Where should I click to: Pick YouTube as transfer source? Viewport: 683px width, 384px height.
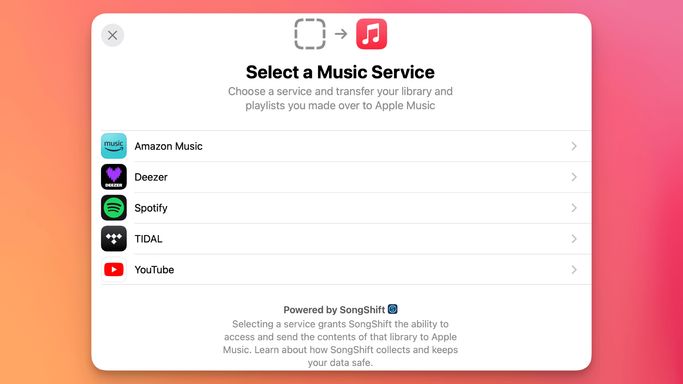click(346, 270)
